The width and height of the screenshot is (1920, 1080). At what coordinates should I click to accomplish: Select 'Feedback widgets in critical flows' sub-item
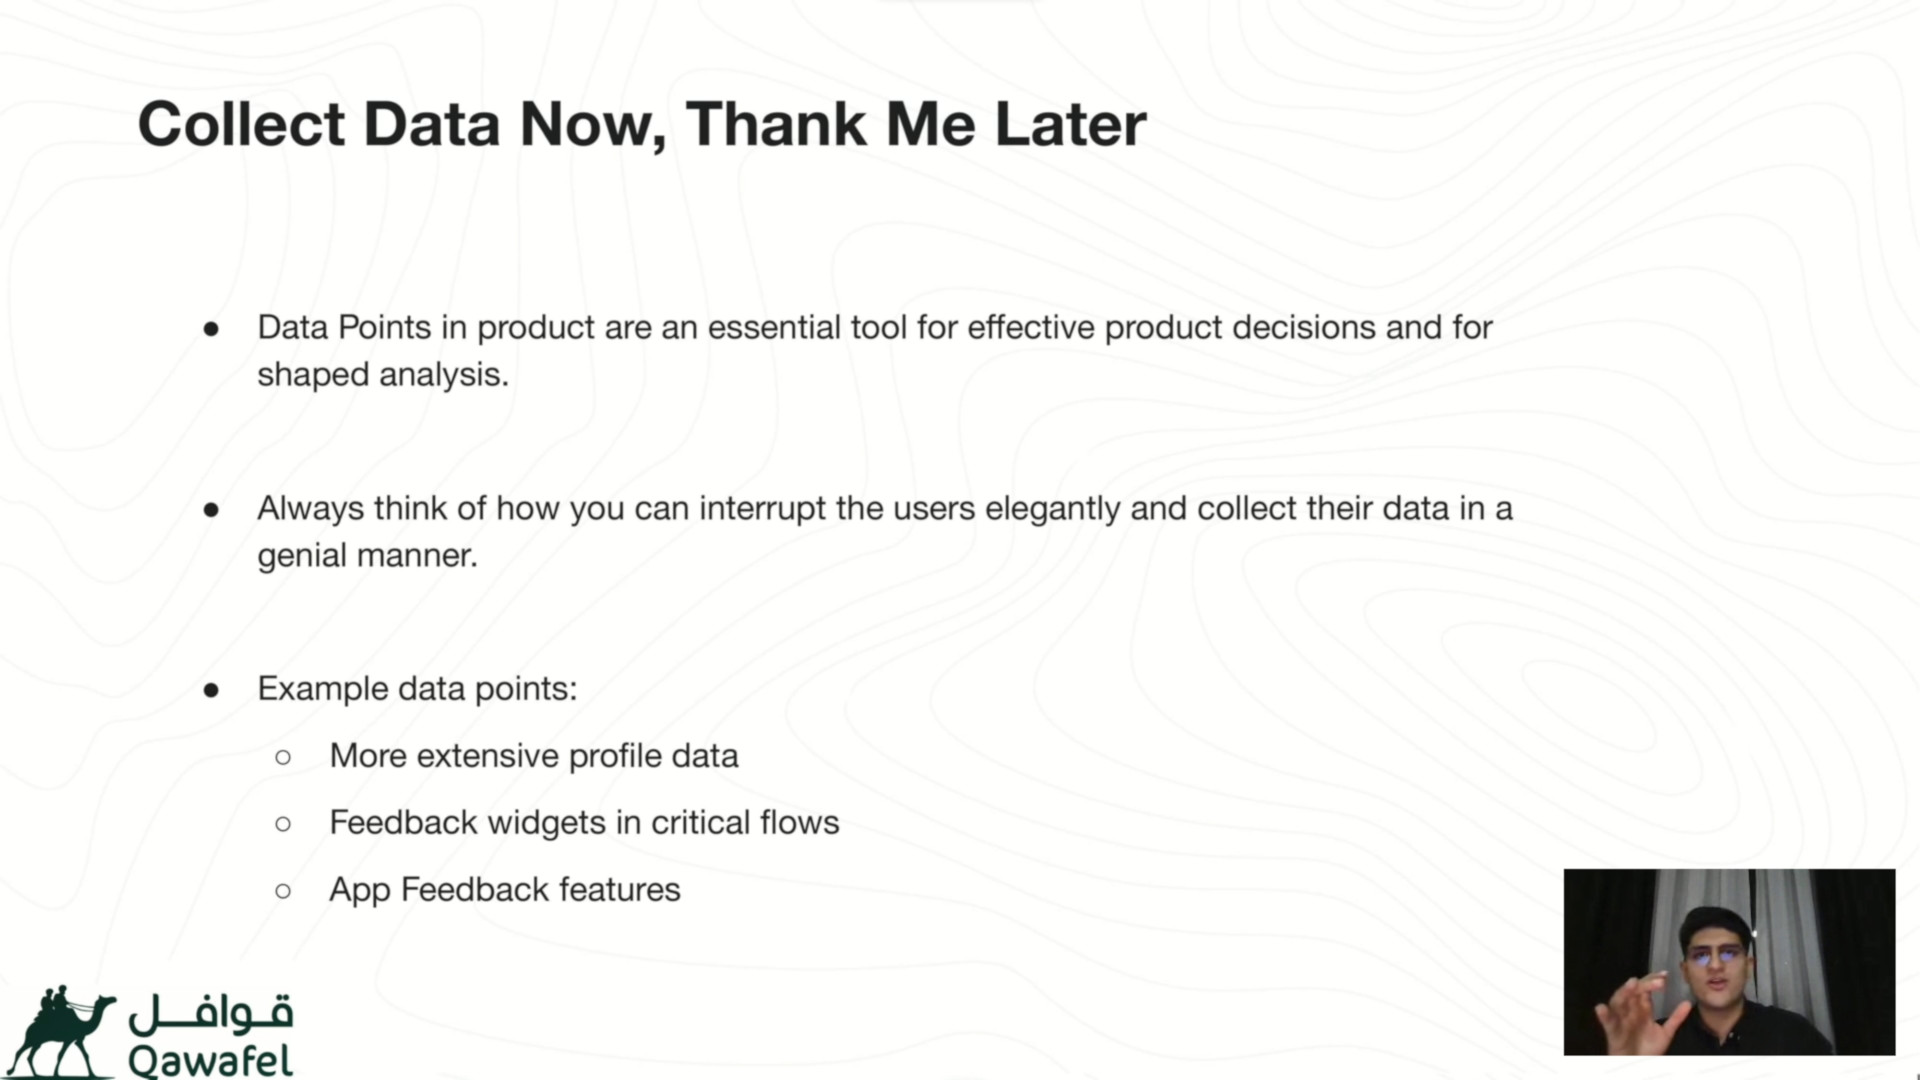pos(584,823)
